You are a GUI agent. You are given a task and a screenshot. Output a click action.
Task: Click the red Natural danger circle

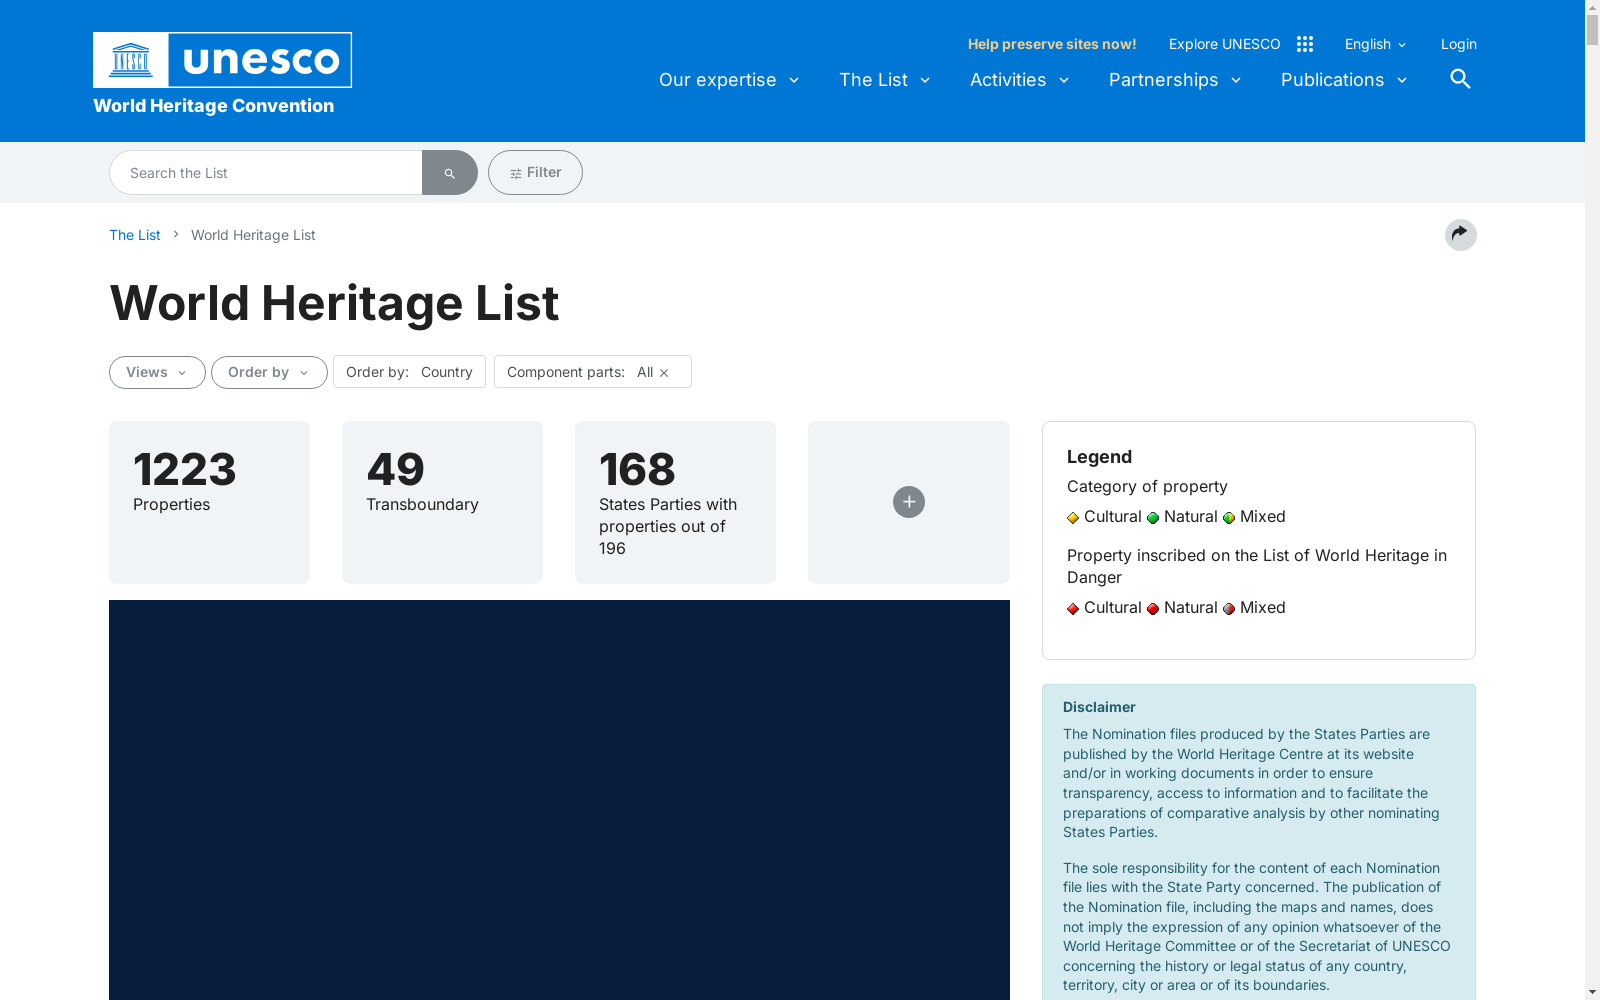[x=1153, y=609]
